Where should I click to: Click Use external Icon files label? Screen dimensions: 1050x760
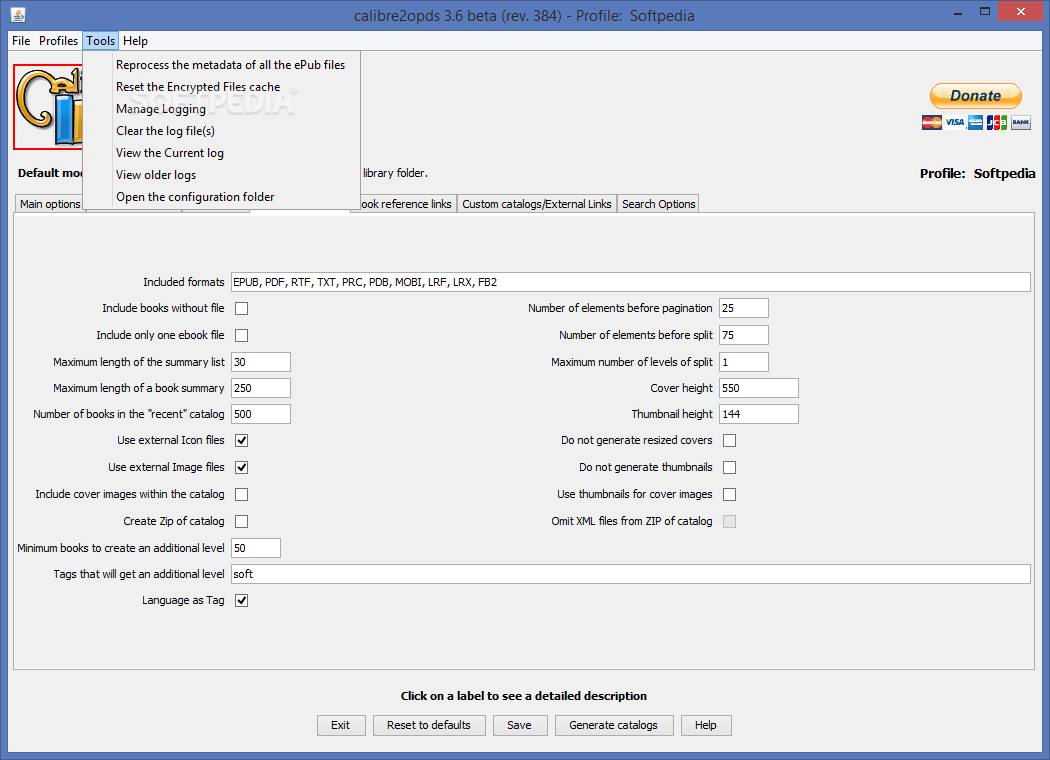171,441
